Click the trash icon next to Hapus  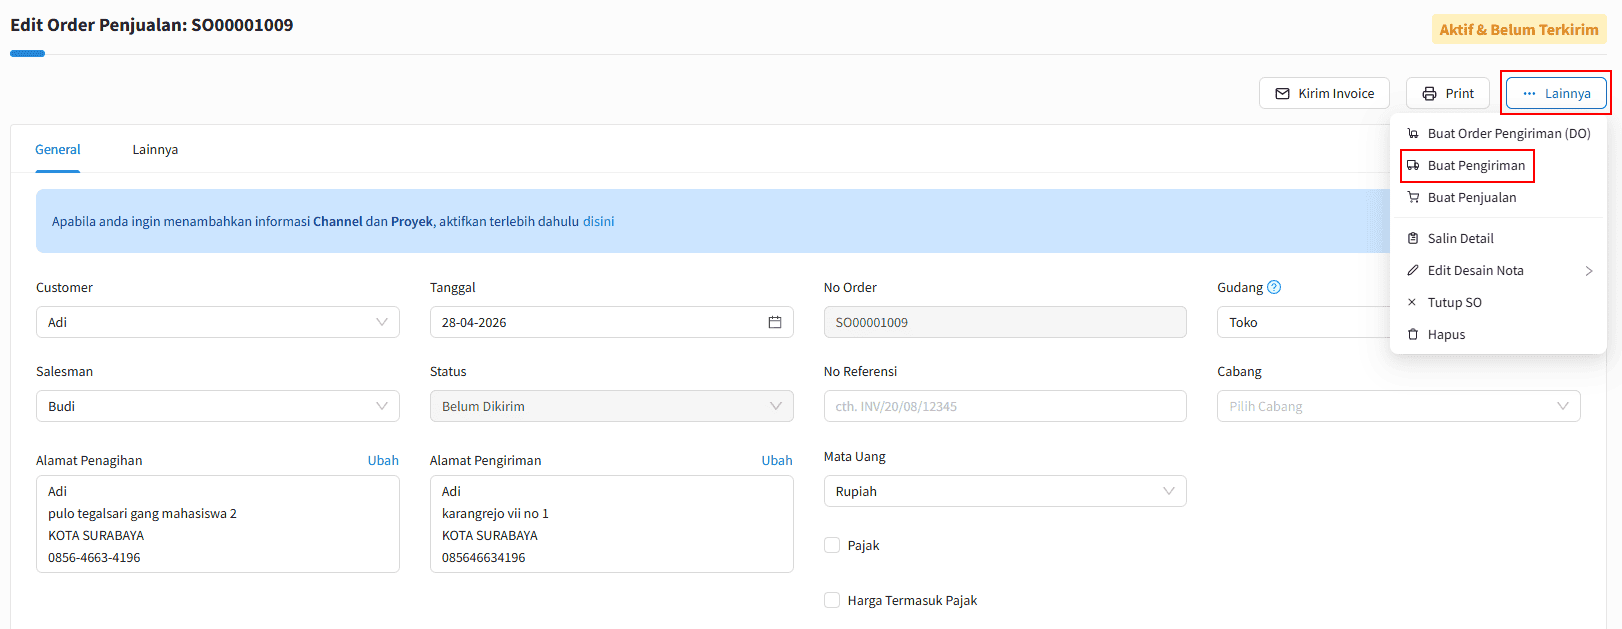pos(1413,334)
